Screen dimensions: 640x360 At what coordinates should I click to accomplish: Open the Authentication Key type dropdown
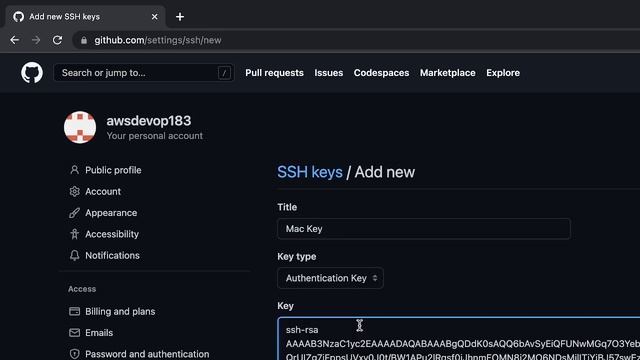tap(330, 278)
